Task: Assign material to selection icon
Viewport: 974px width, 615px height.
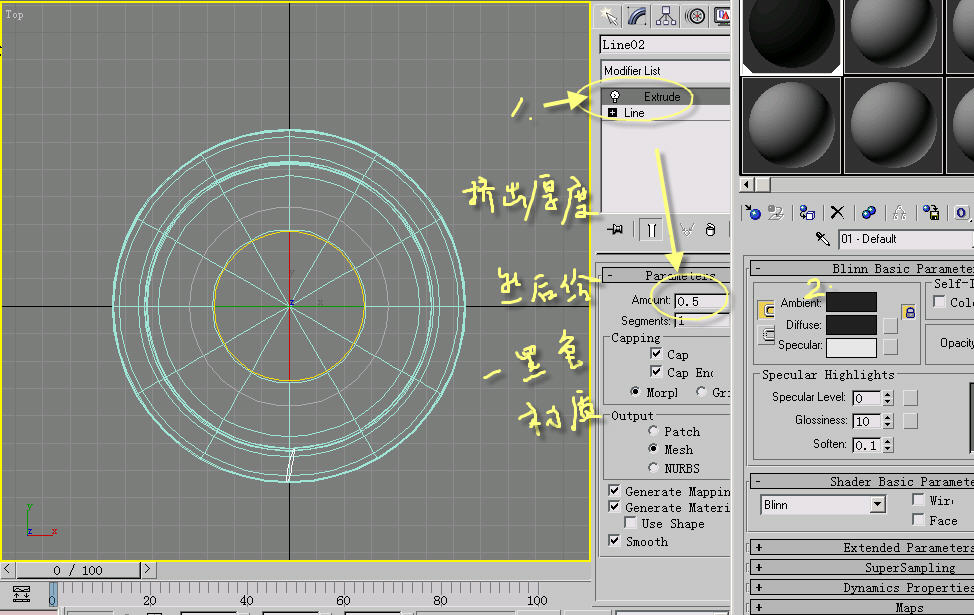Action: (x=807, y=213)
